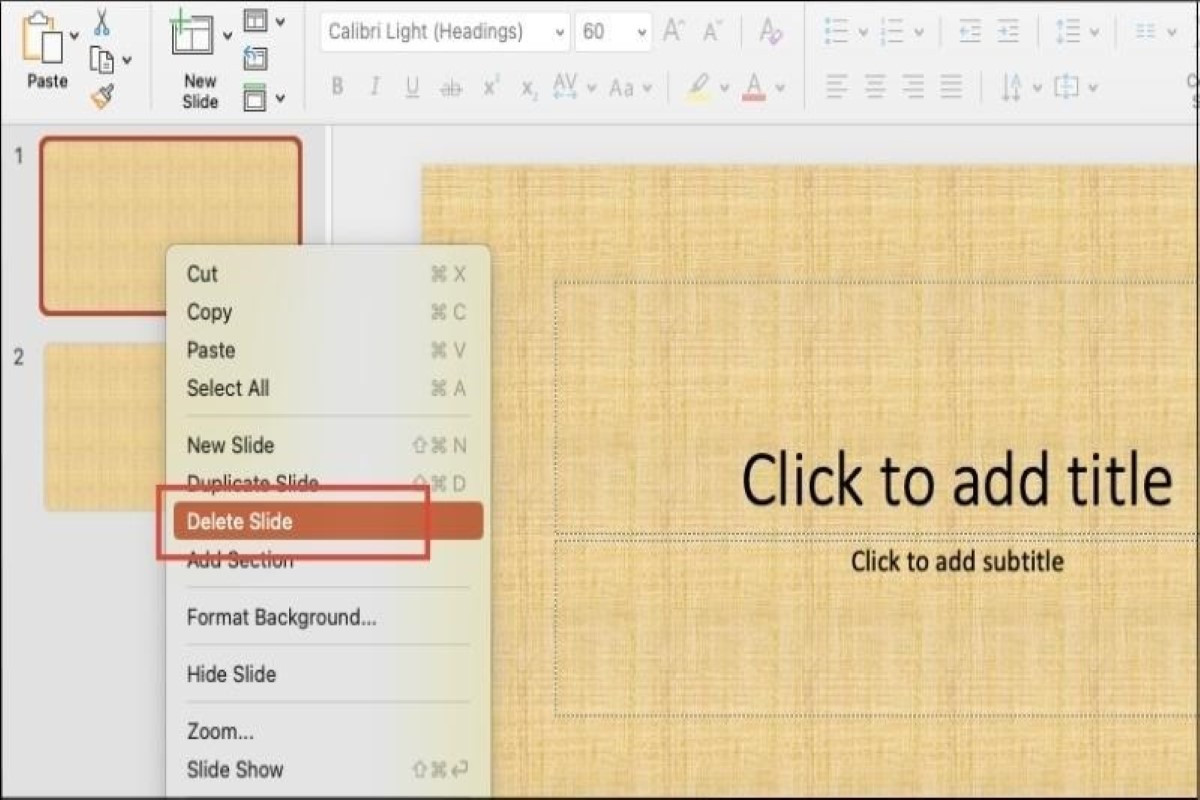Screen dimensions: 1200x800
Task: Toggle Subscript formatting
Action: tap(528, 88)
